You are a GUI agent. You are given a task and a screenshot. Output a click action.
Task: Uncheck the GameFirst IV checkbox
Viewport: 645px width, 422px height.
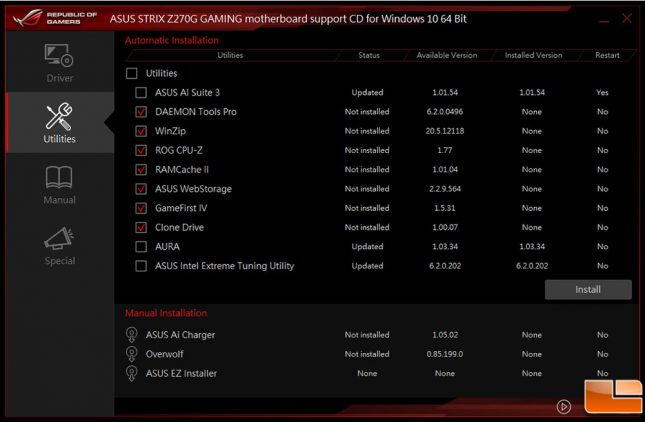[x=141, y=208]
